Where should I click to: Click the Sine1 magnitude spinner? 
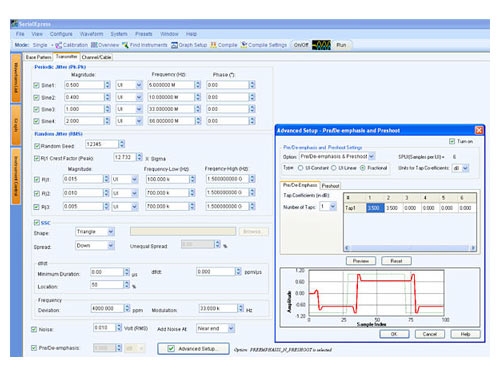coord(107,85)
